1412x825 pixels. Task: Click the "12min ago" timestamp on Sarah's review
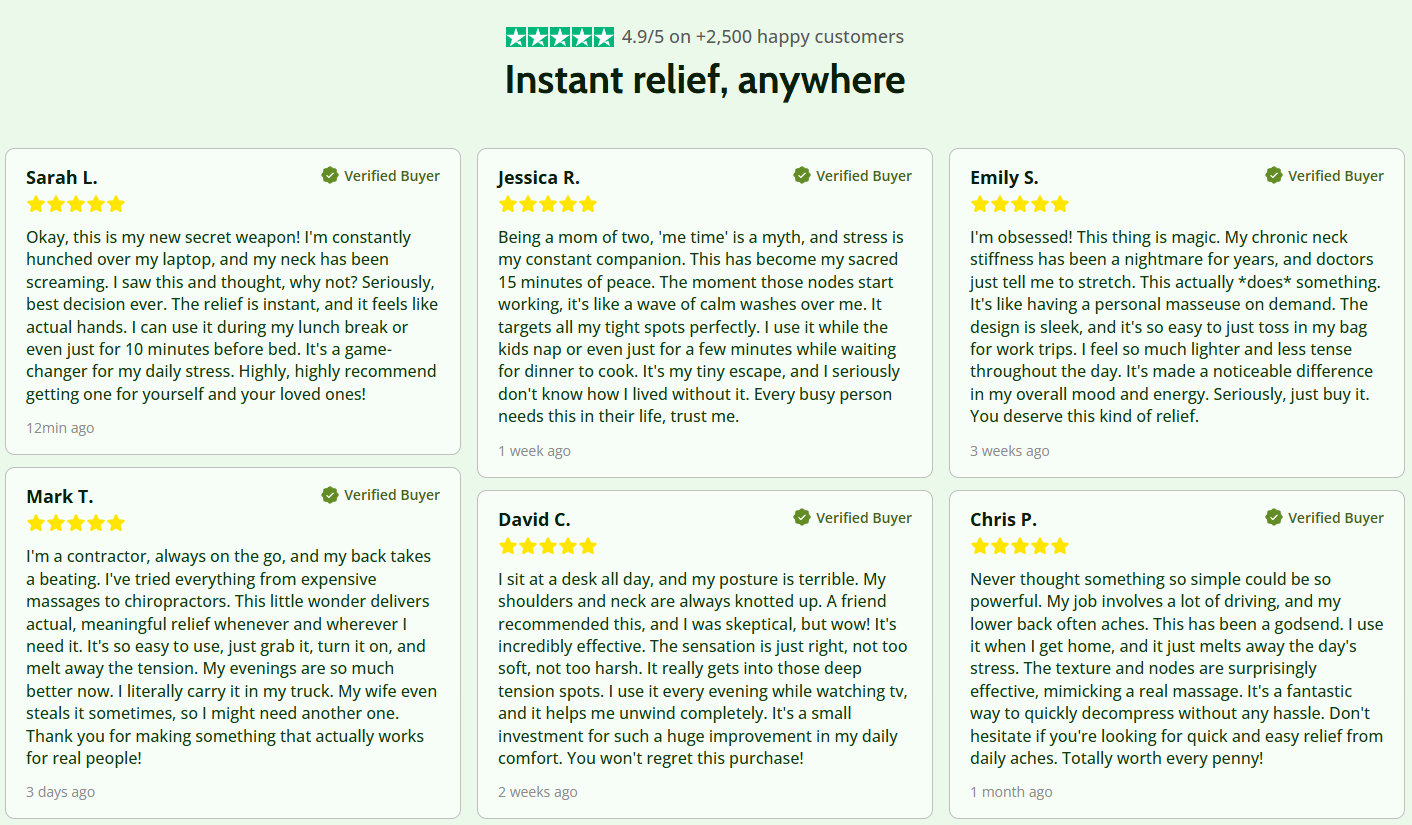(60, 428)
